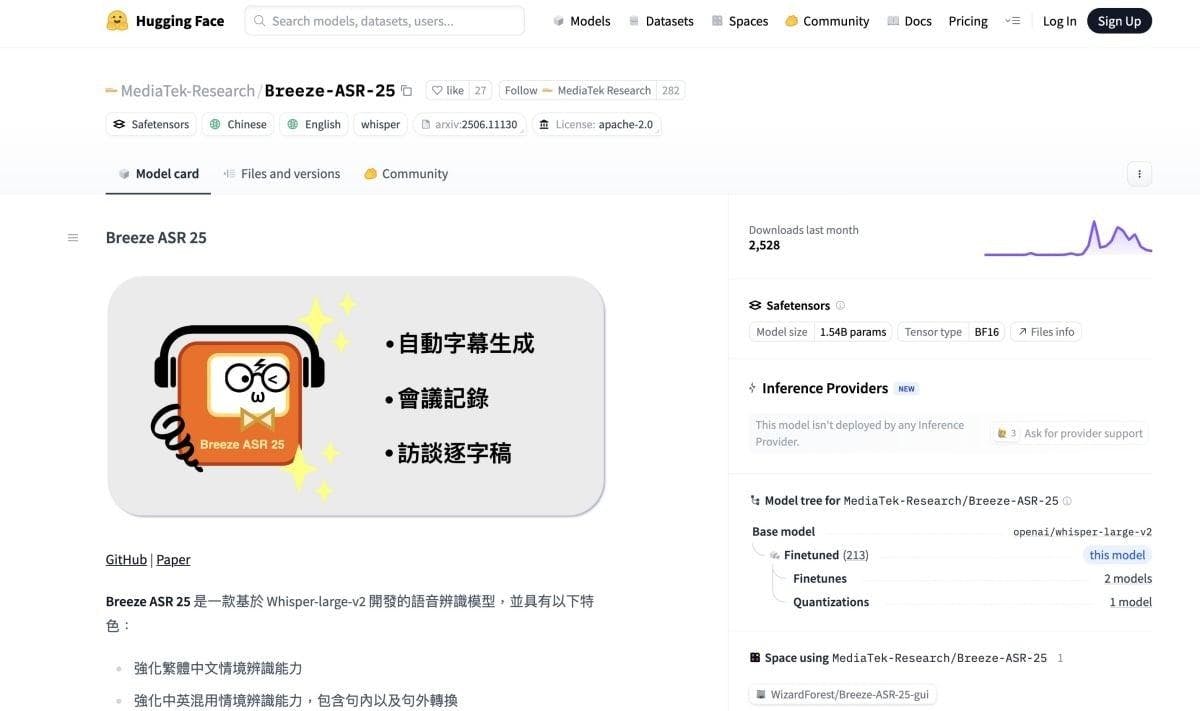The height and width of the screenshot is (711, 1200).
Task: Click the 'this model' badge
Action: coord(1117,555)
